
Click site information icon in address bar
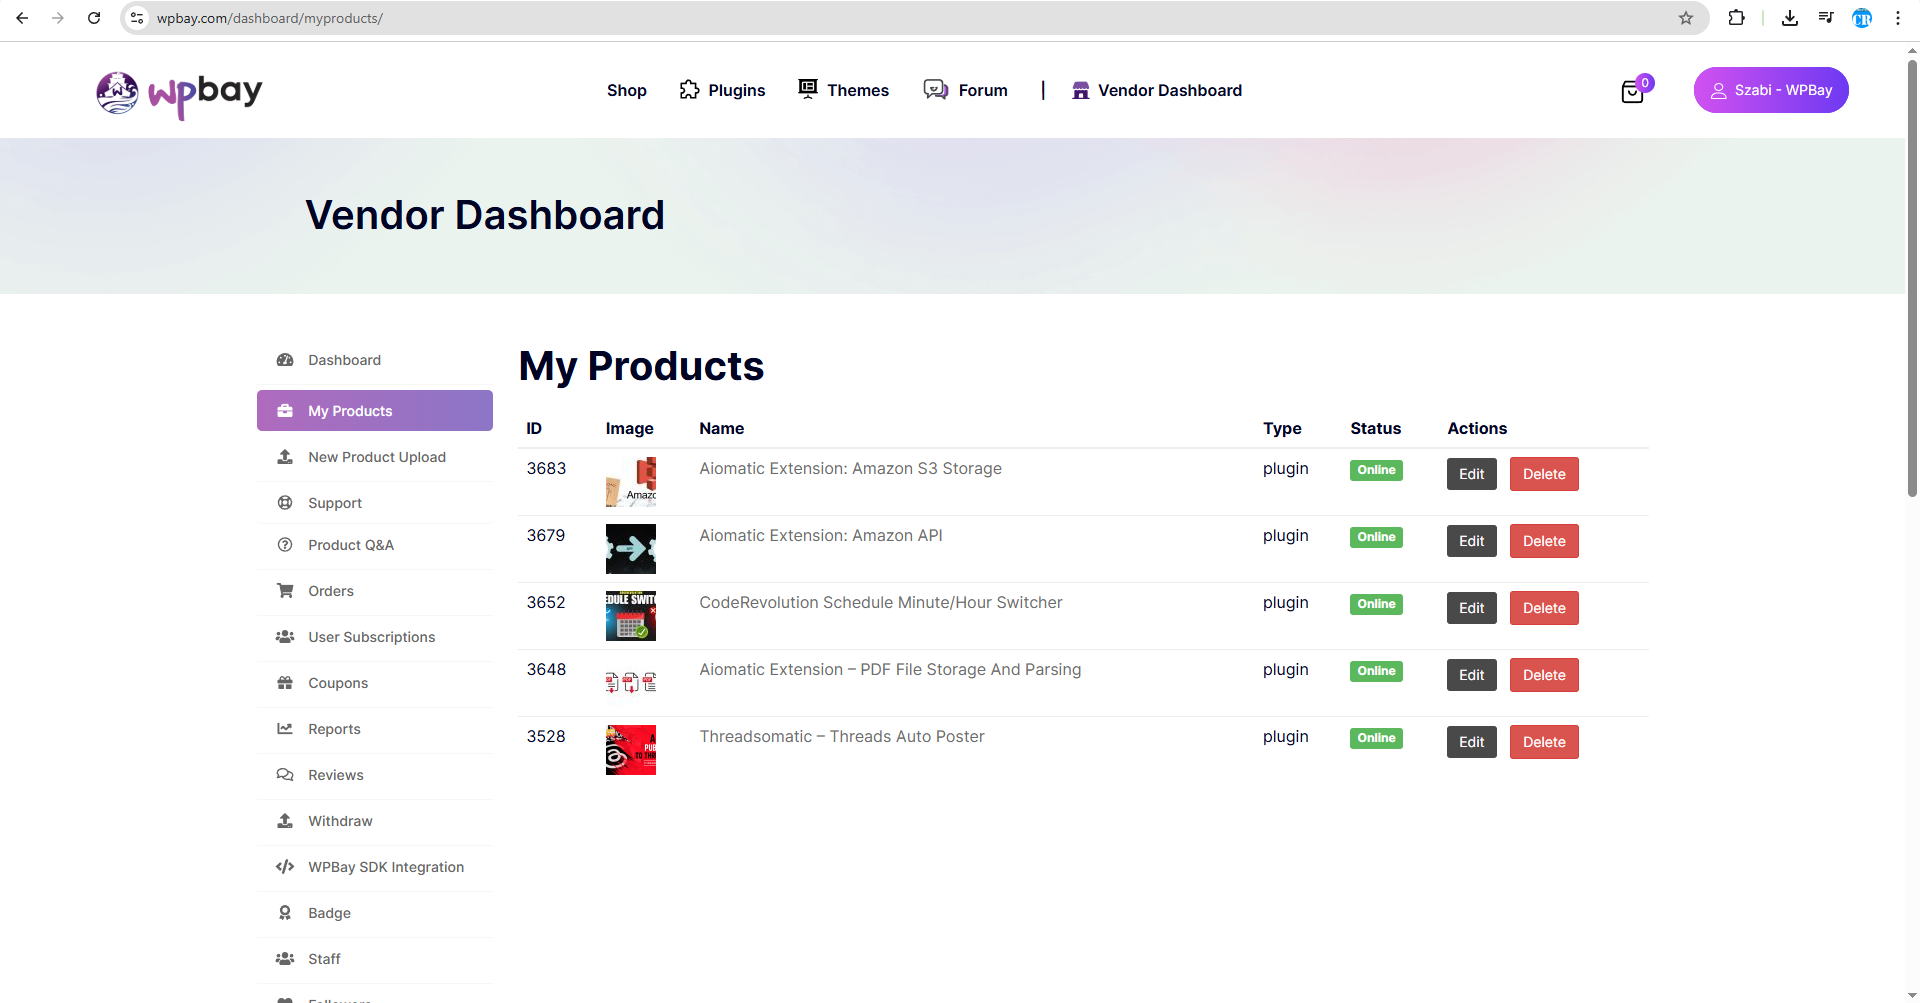tap(138, 18)
